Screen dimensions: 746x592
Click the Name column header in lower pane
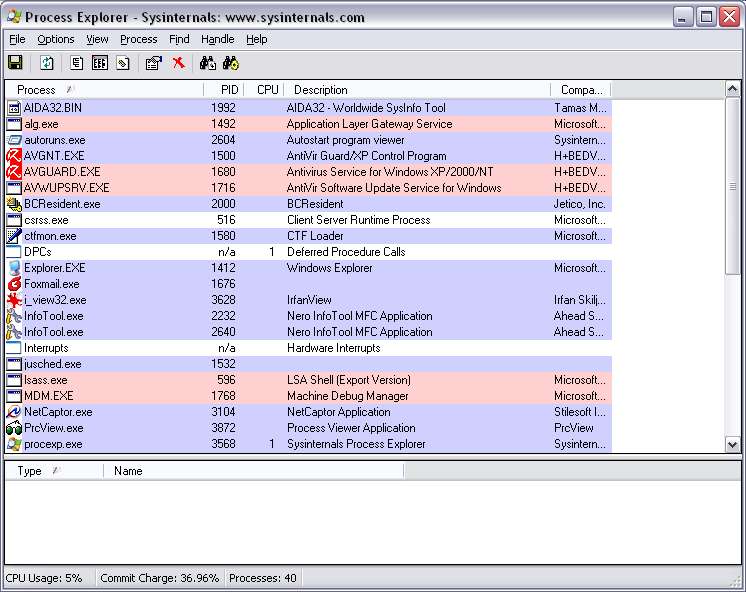point(128,471)
